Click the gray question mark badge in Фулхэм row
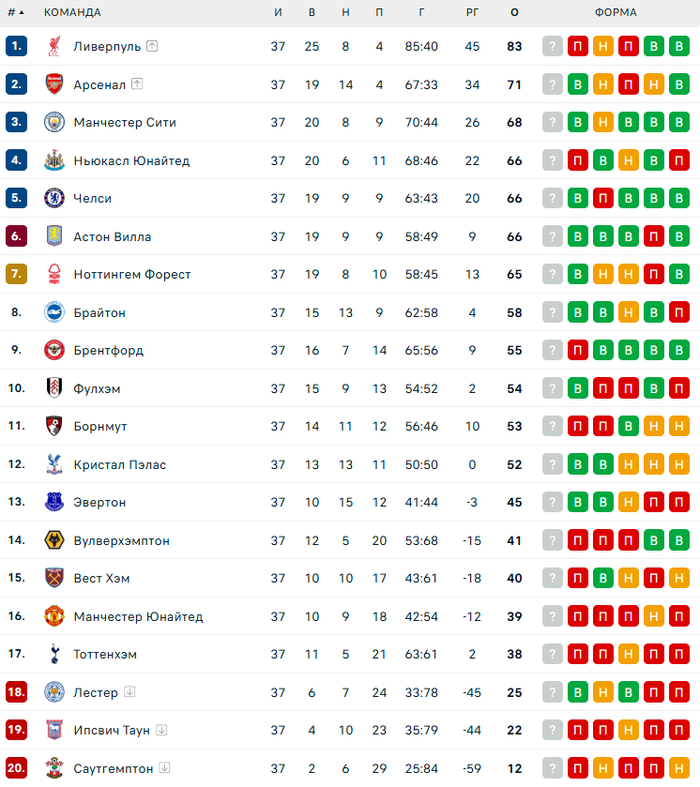Viewport: 700px width, 787px height. click(553, 388)
